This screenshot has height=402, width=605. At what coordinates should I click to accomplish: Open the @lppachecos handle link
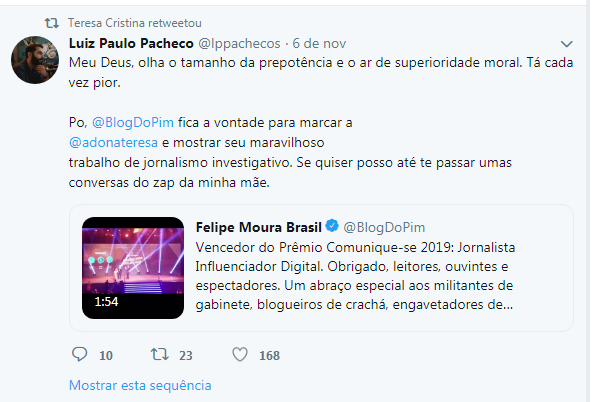(x=239, y=43)
